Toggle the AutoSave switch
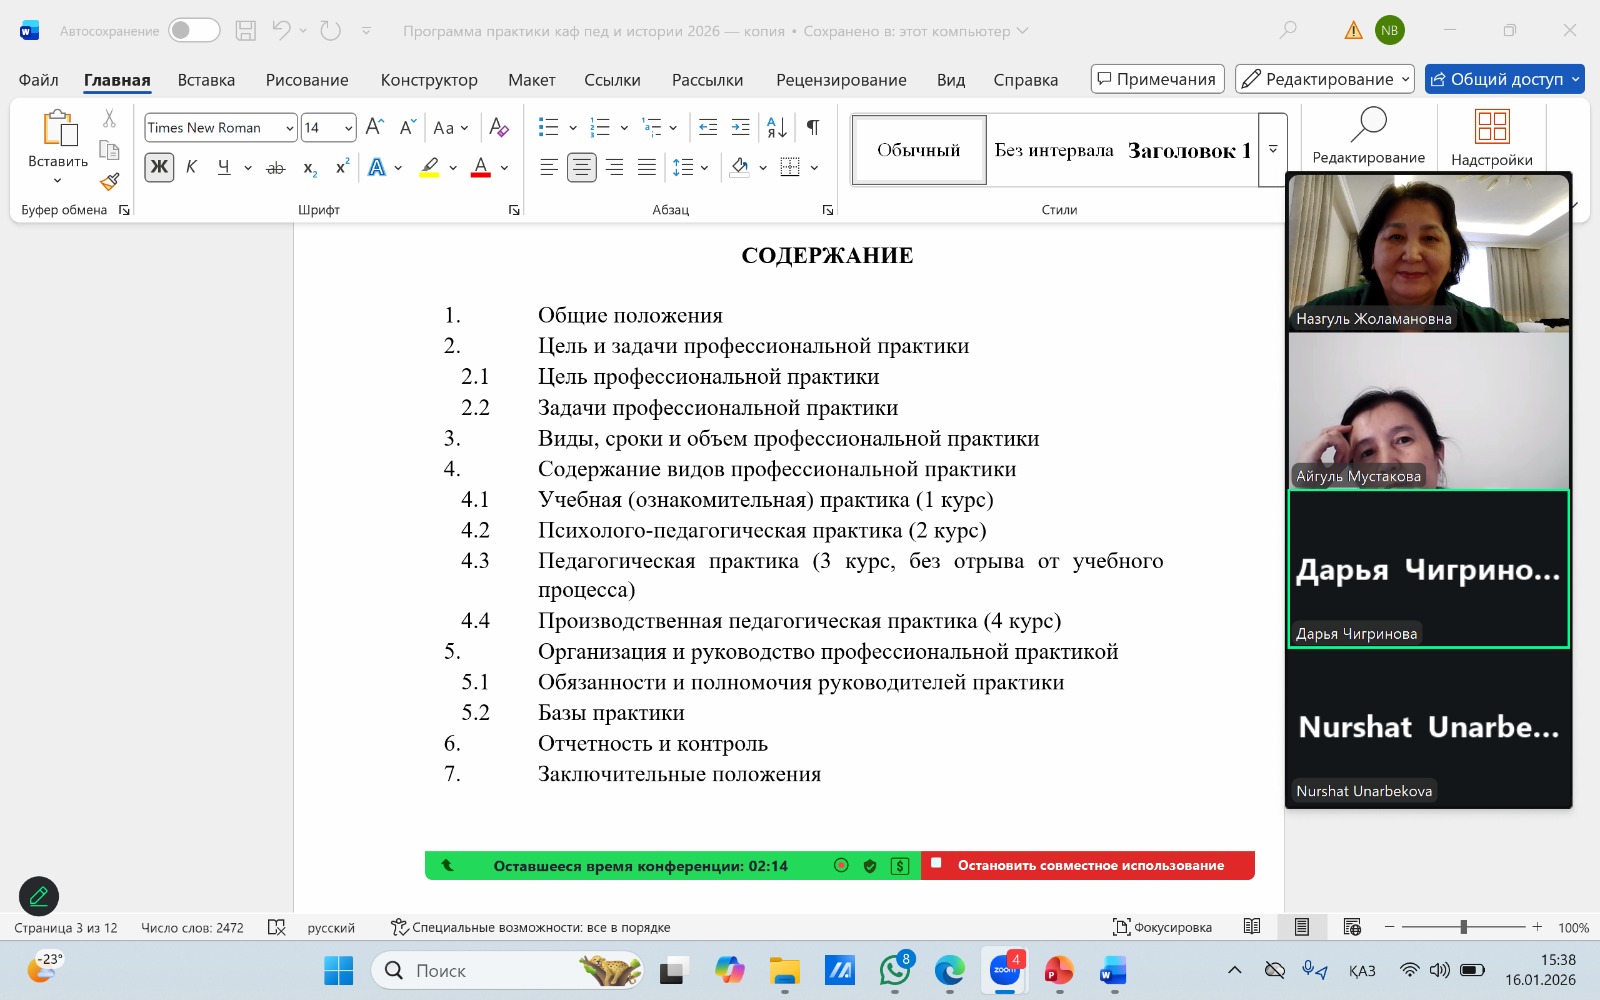This screenshot has width=1600, height=1000. (x=194, y=30)
